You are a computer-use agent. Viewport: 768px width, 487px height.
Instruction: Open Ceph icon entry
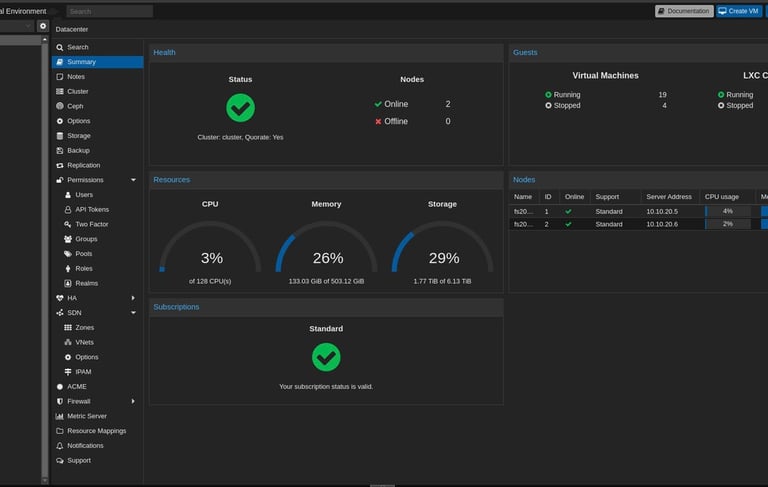59,106
